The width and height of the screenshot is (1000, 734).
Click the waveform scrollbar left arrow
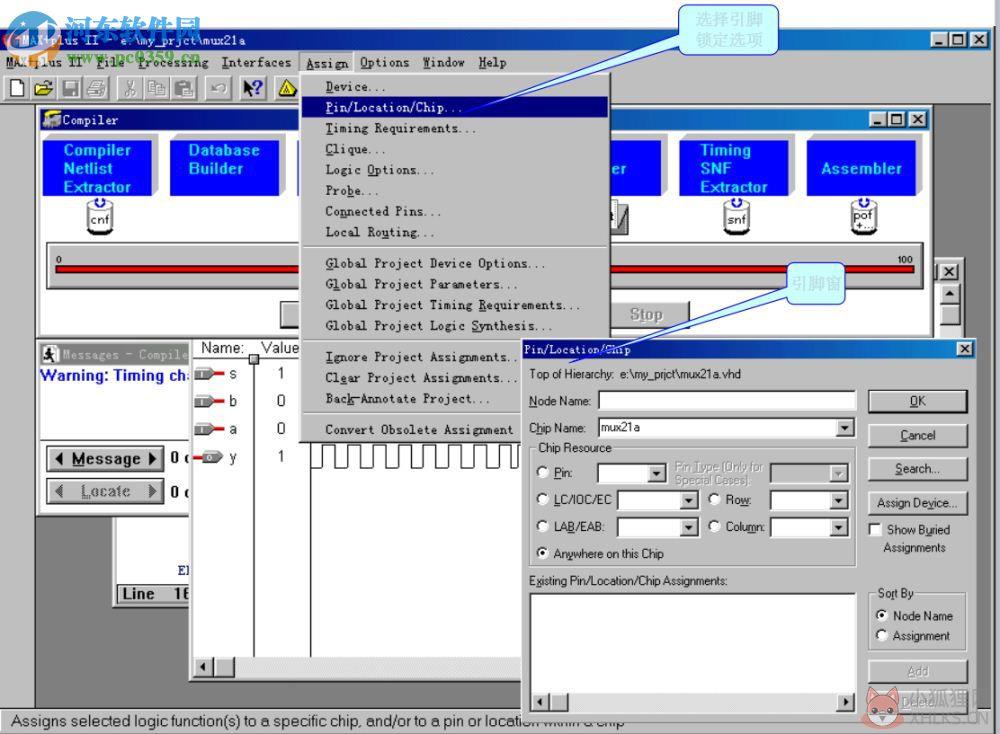coord(203,667)
